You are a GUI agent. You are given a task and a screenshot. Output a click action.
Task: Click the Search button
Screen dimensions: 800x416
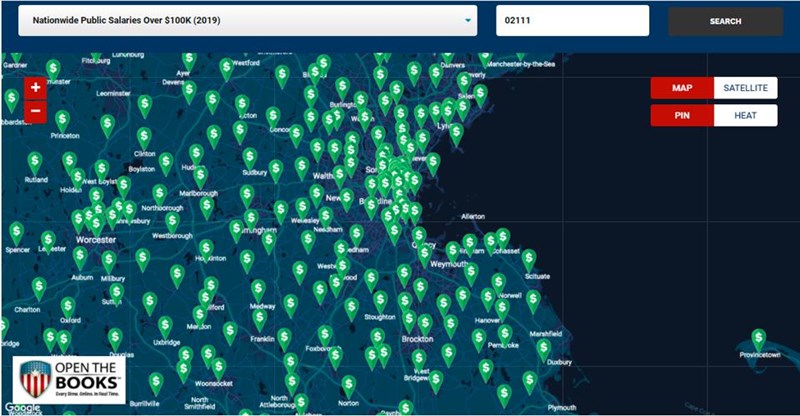coord(726,21)
